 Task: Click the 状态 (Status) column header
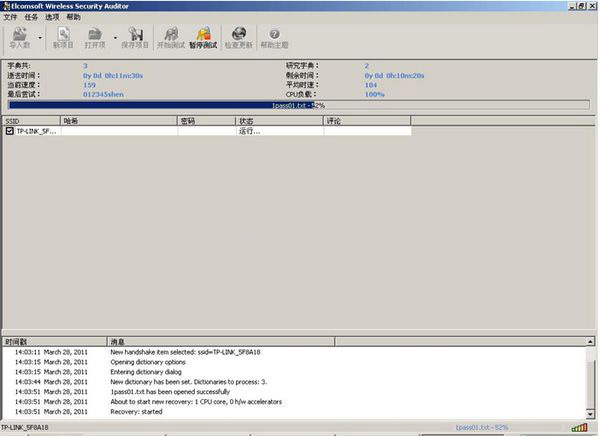[278, 120]
